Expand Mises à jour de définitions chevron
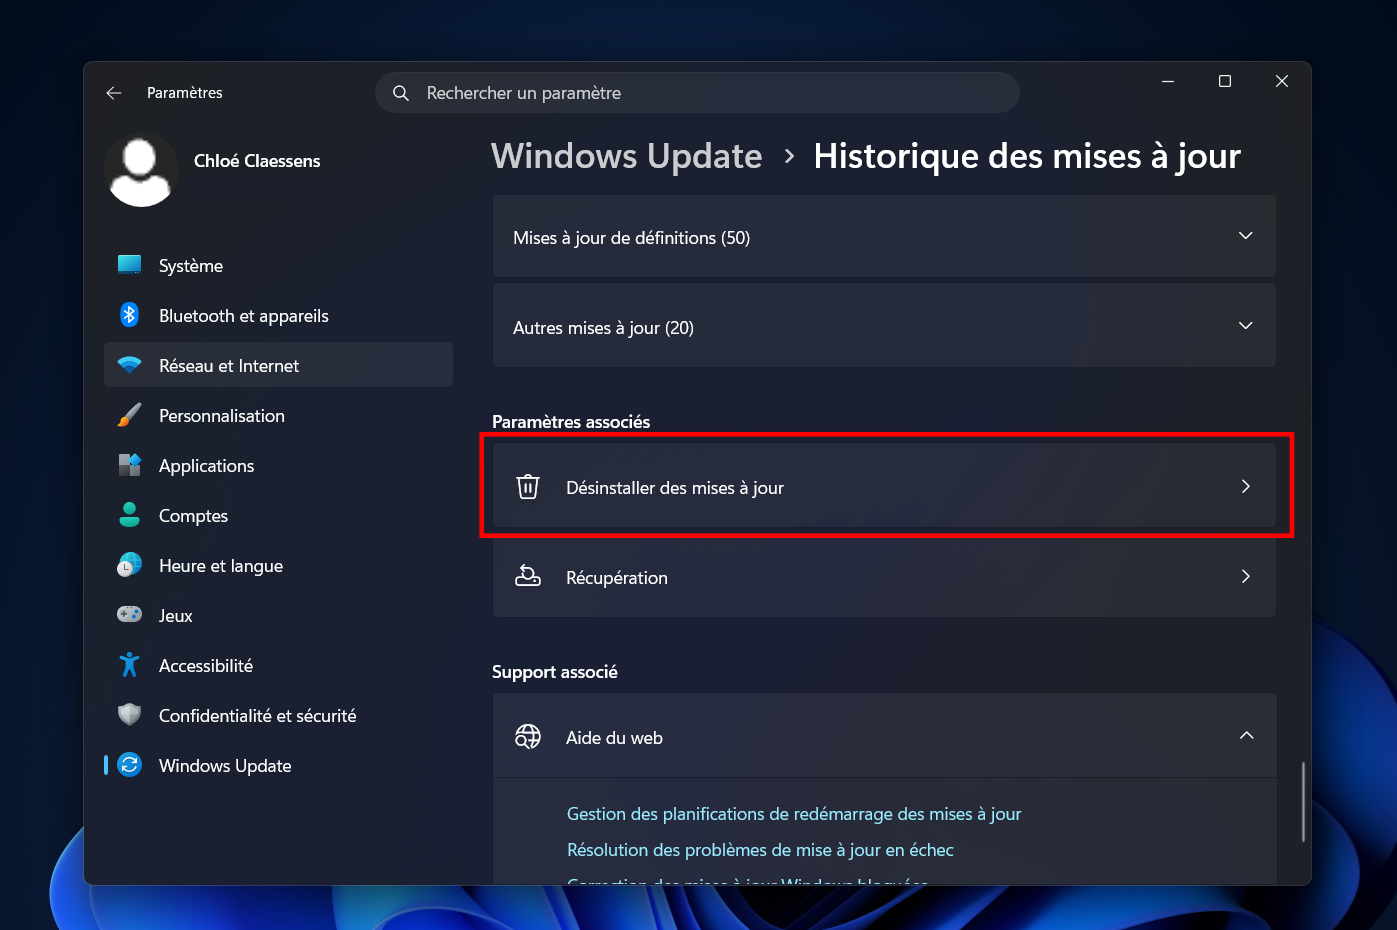The image size is (1397, 930). tap(1246, 236)
